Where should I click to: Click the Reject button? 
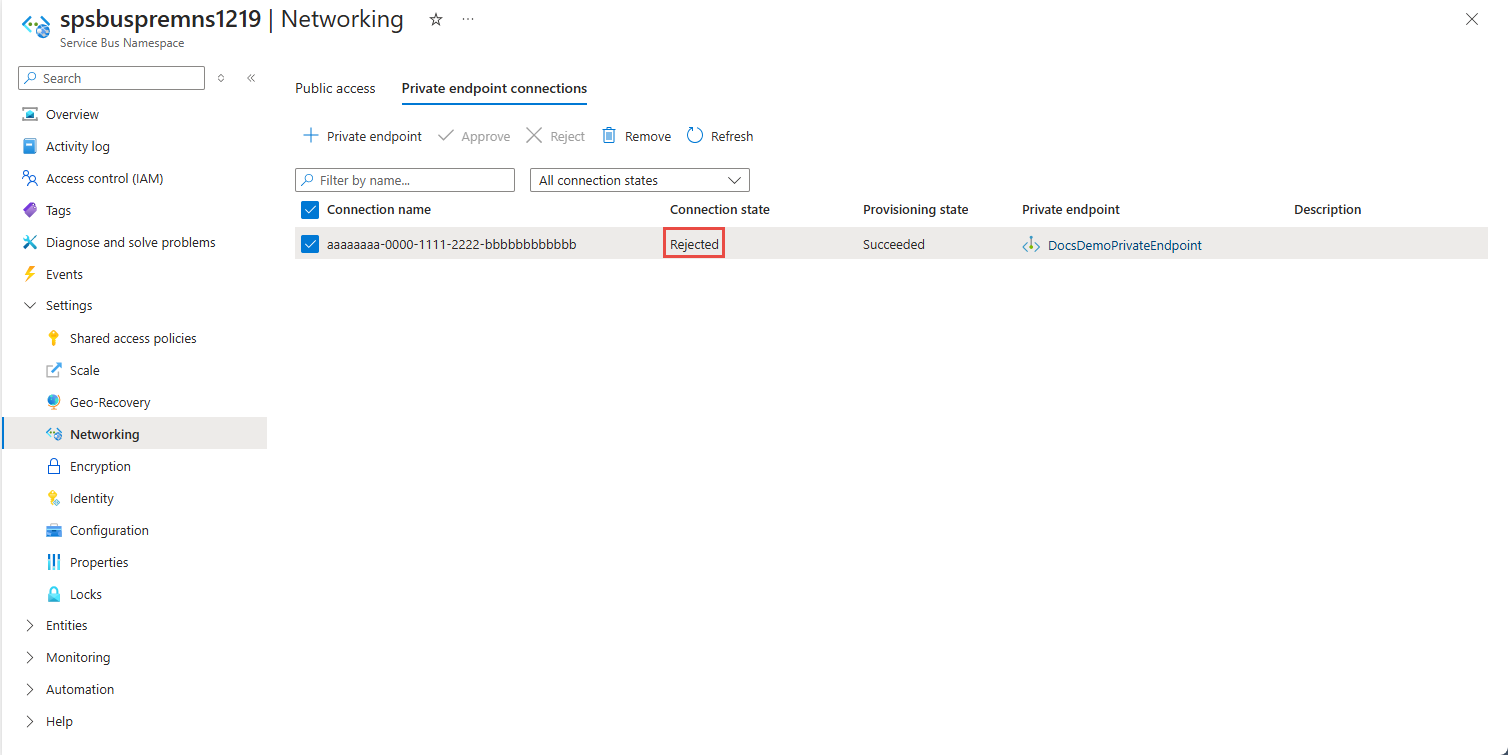555,136
